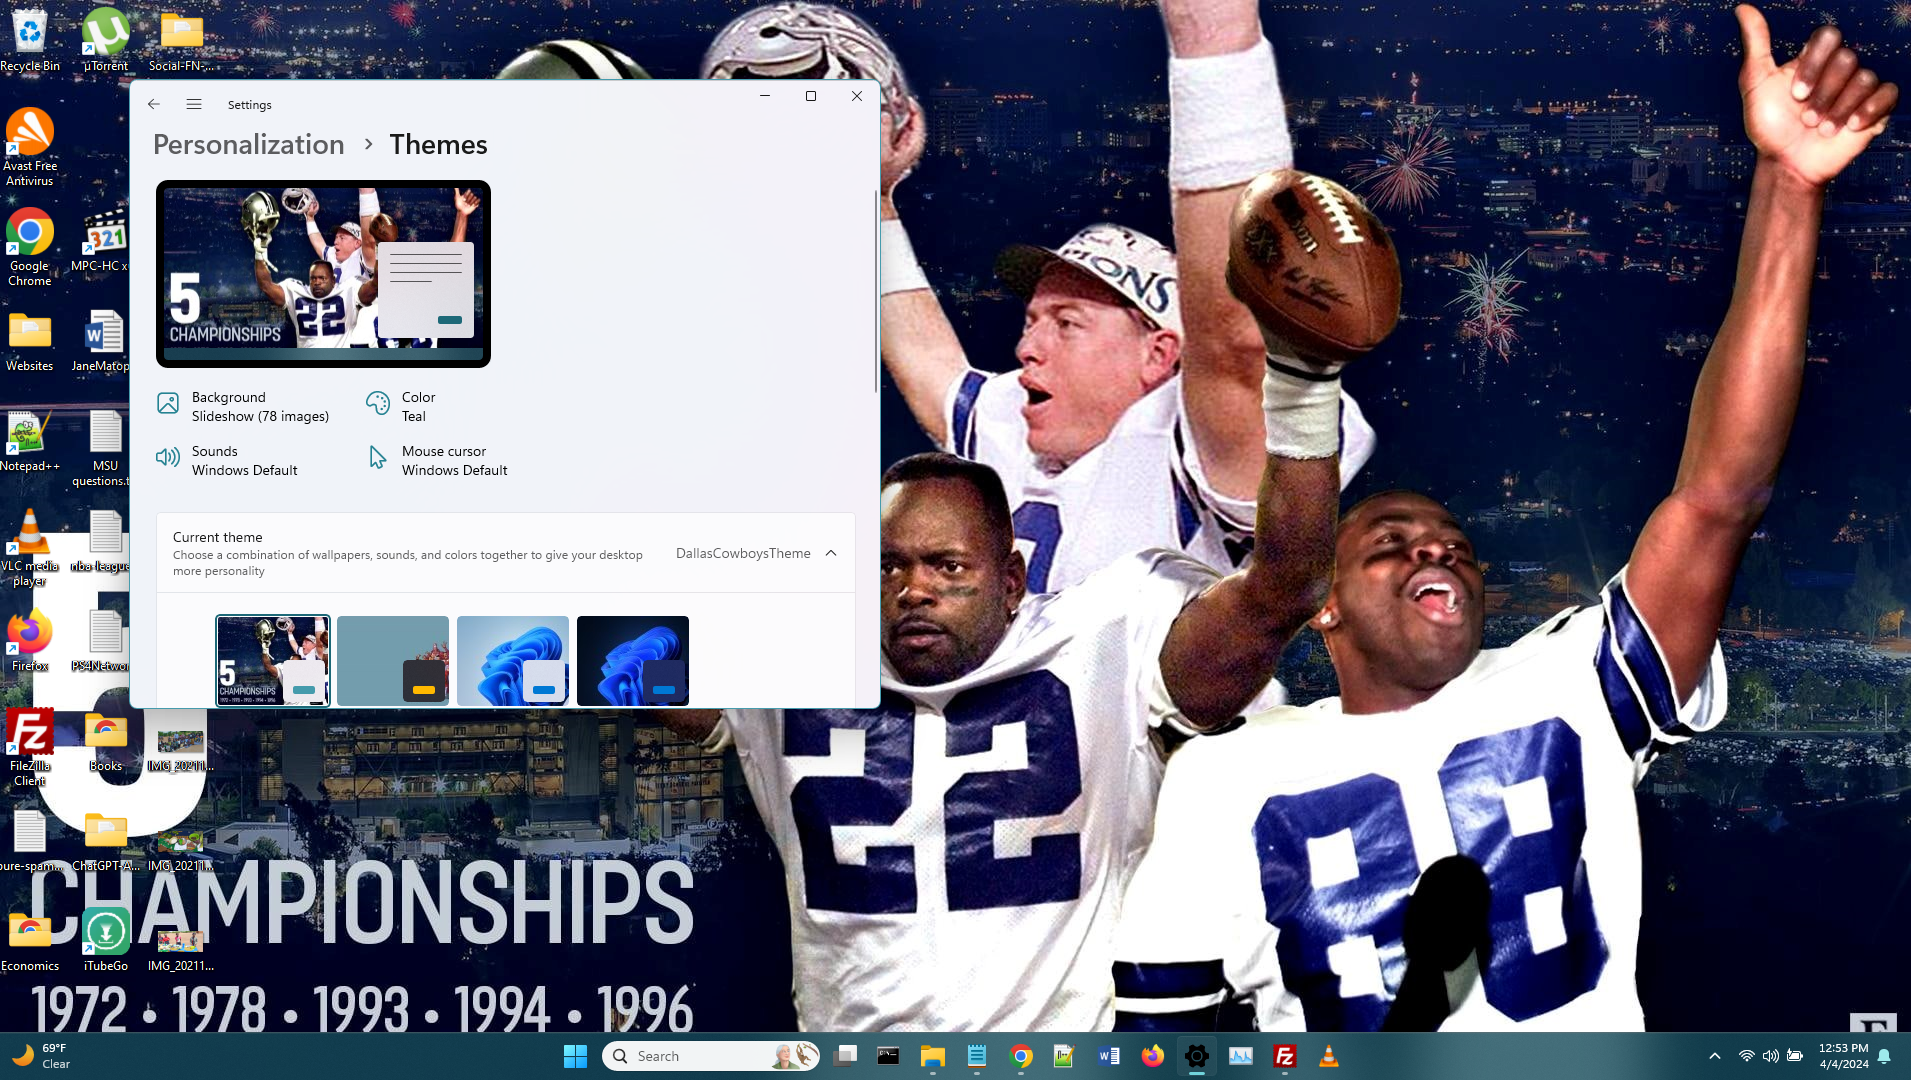Viewport: 1911px width, 1080px height.
Task: Open the Windows Start menu
Action: point(575,1056)
